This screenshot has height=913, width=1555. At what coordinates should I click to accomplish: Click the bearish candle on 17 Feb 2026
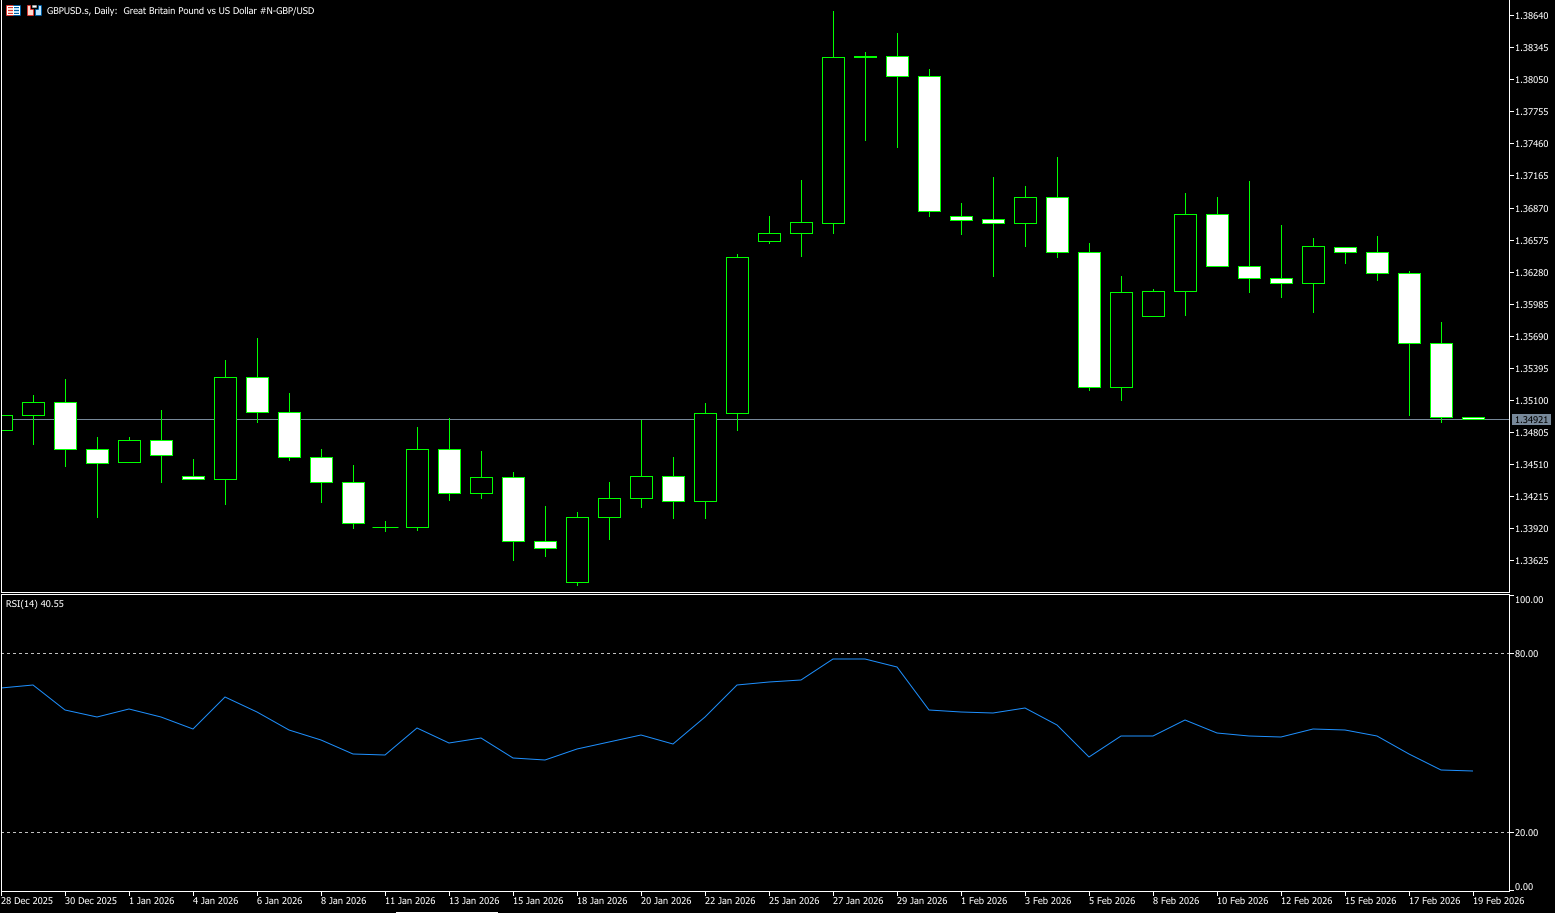pyautogui.click(x=1409, y=308)
